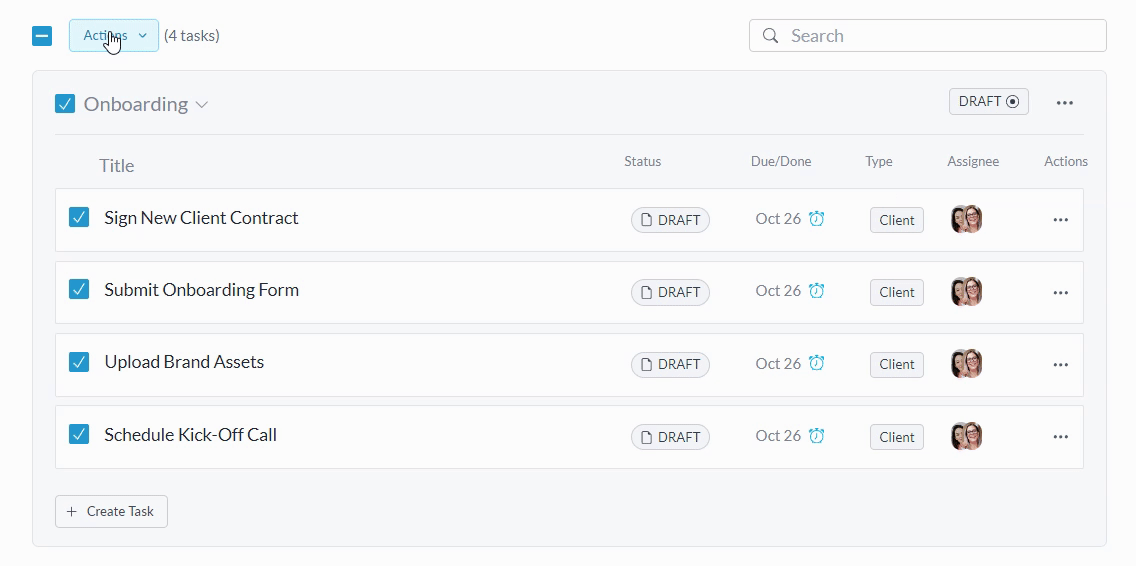The width and height of the screenshot is (1136, 566).
Task: Open the Upload Brand Assets task title
Action: pos(184,362)
